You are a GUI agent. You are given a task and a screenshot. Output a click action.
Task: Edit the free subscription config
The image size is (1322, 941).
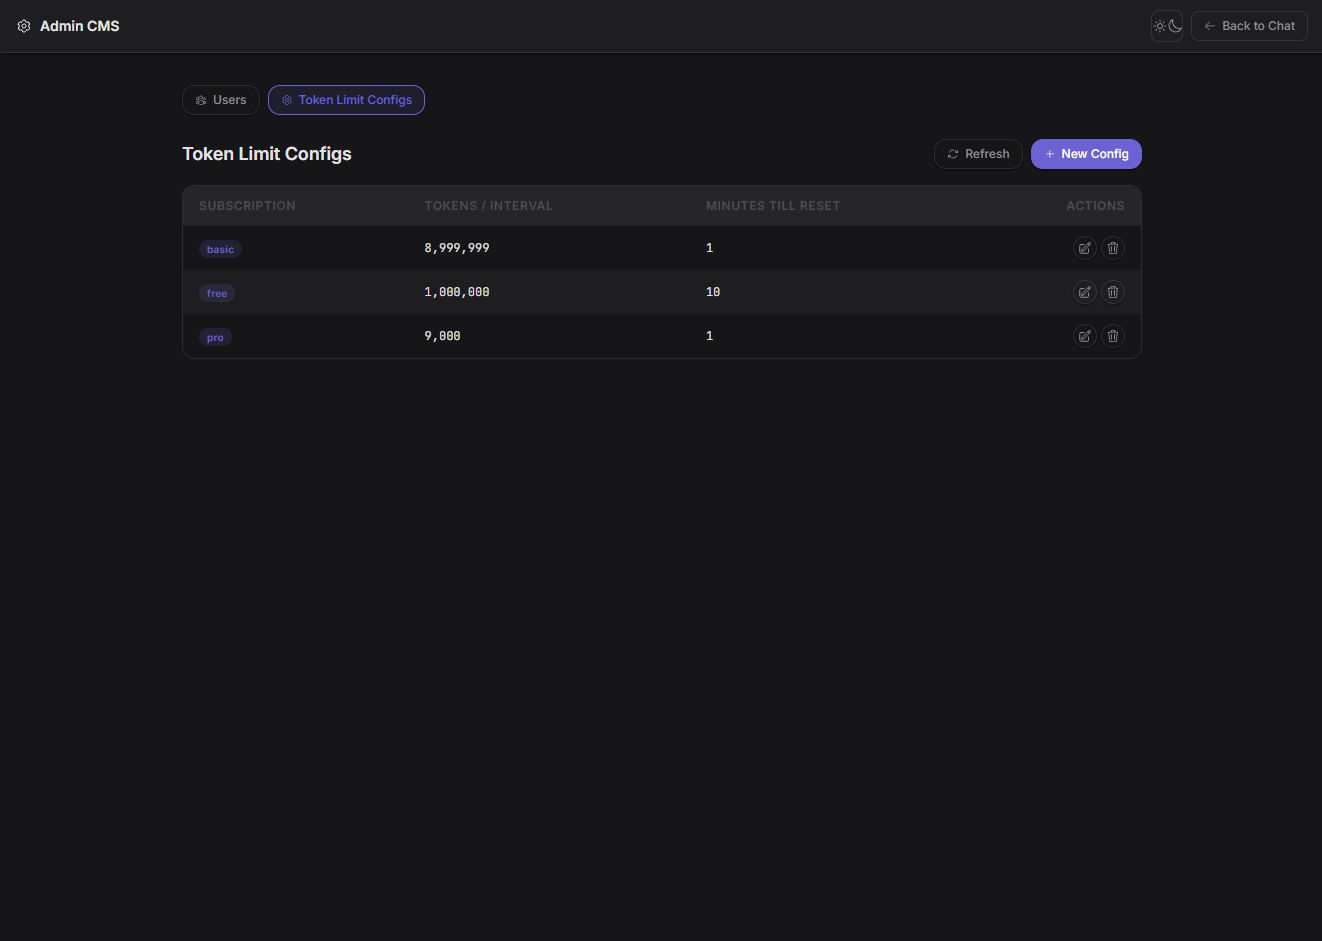(1084, 292)
